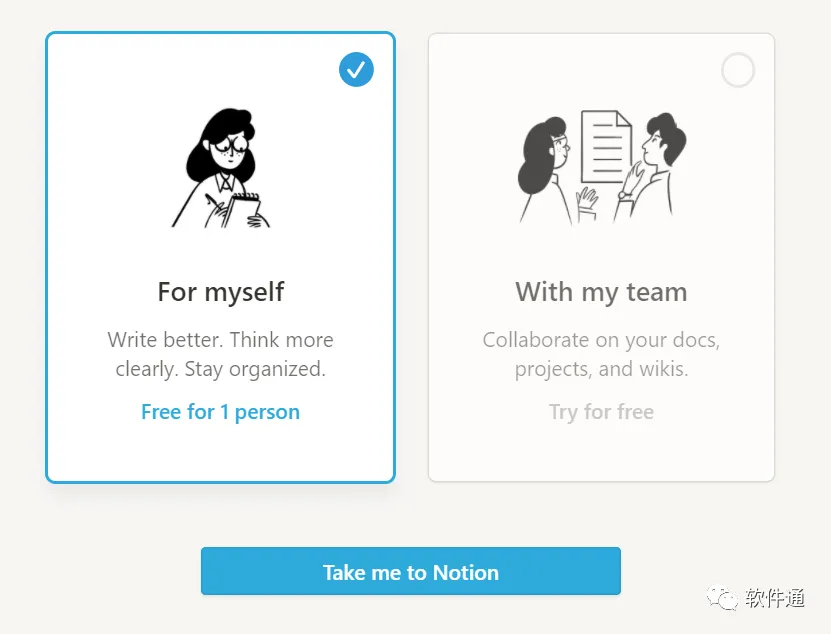Click the "For myself" heading

[221, 292]
